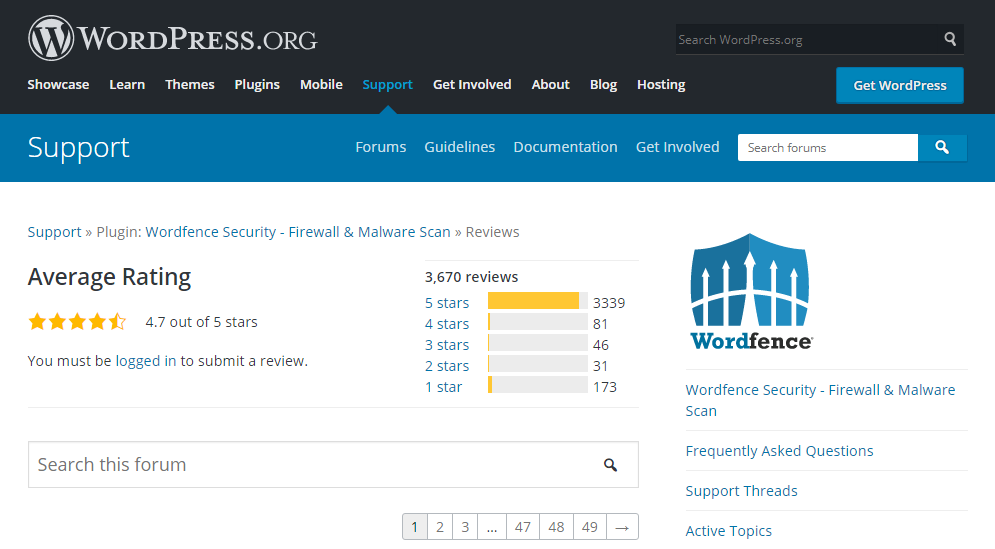Filter reviews by 1 star

[x=443, y=387]
